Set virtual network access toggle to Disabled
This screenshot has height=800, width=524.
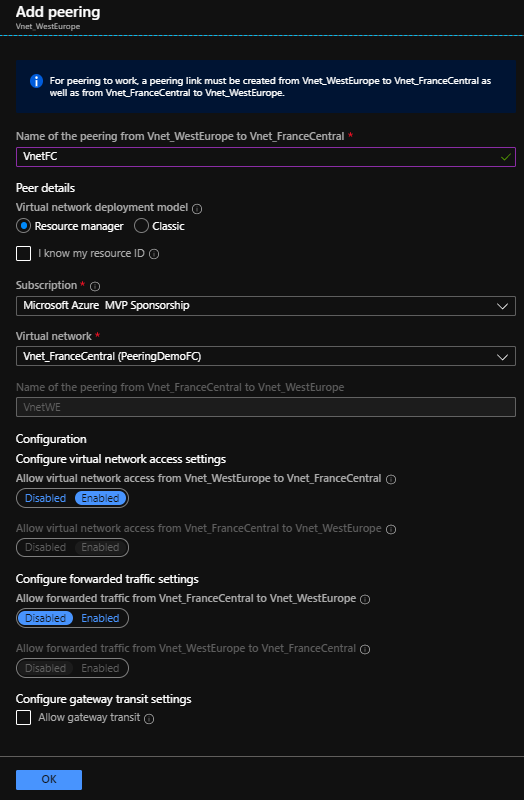point(45,498)
